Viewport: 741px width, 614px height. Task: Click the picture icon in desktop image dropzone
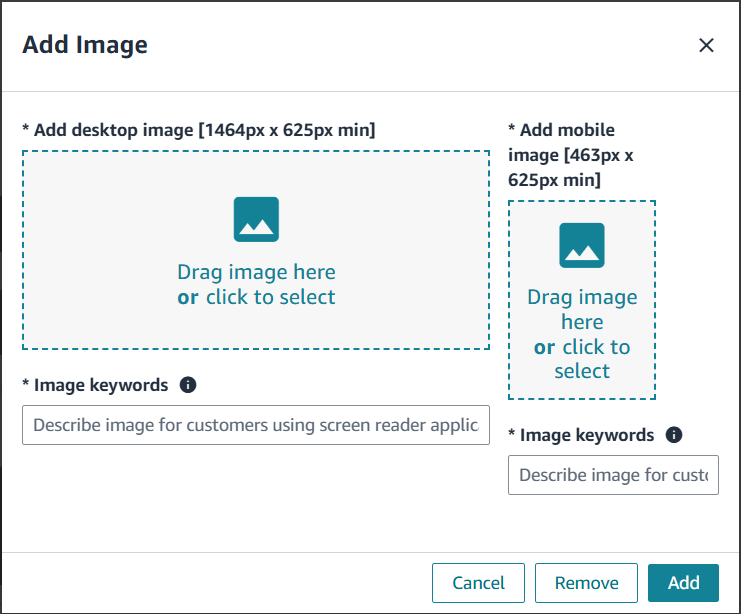(x=256, y=219)
